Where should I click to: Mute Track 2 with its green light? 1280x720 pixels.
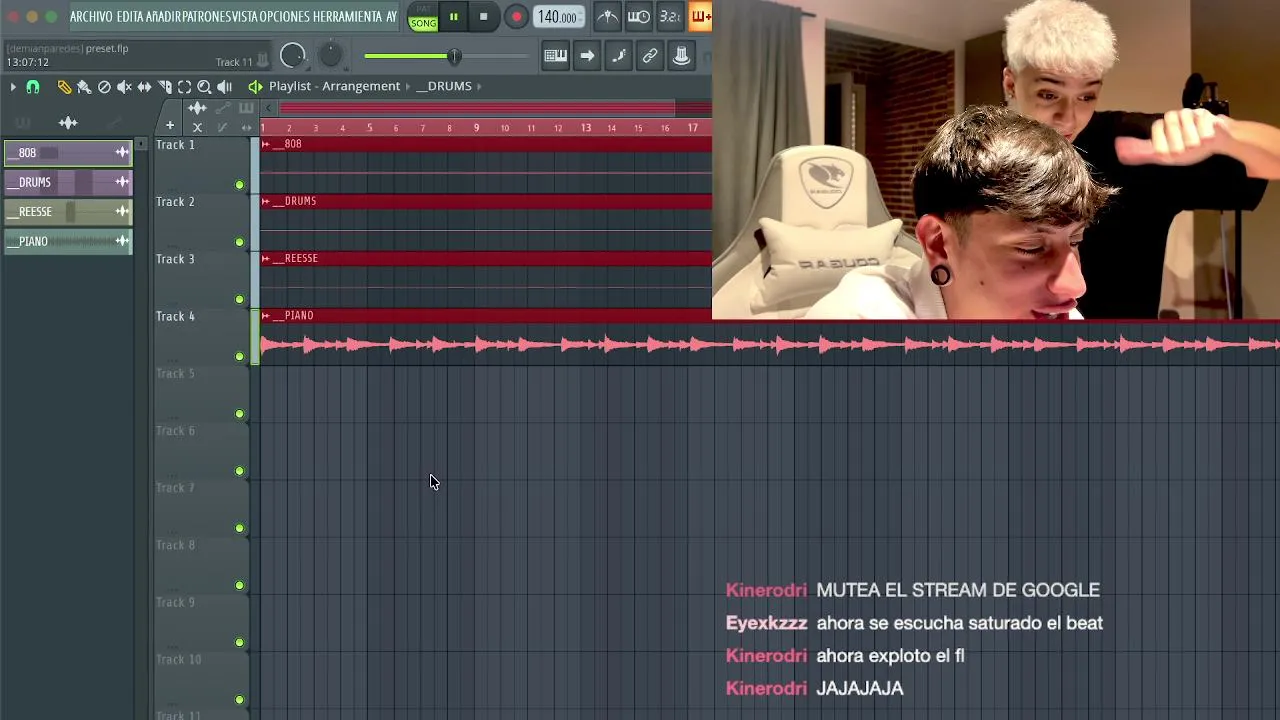pyautogui.click(x=239, y=242)
